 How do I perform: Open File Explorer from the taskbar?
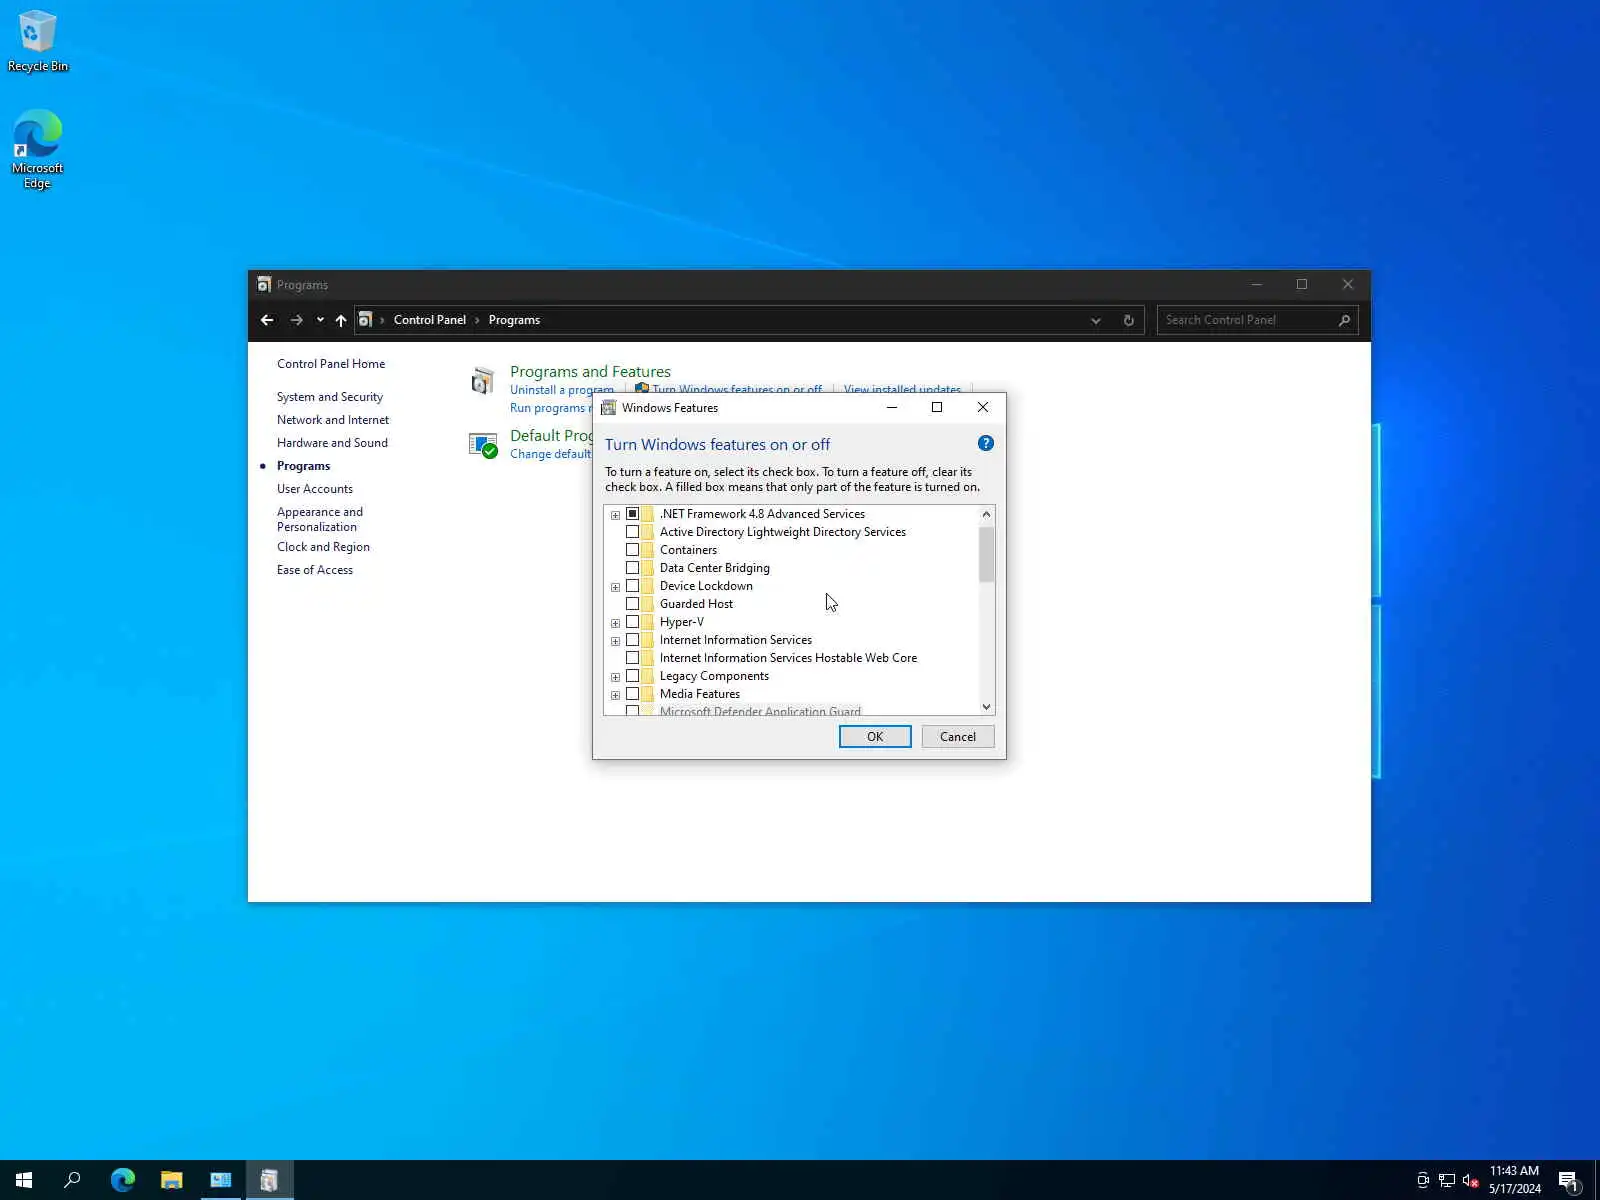(172, 1180)
